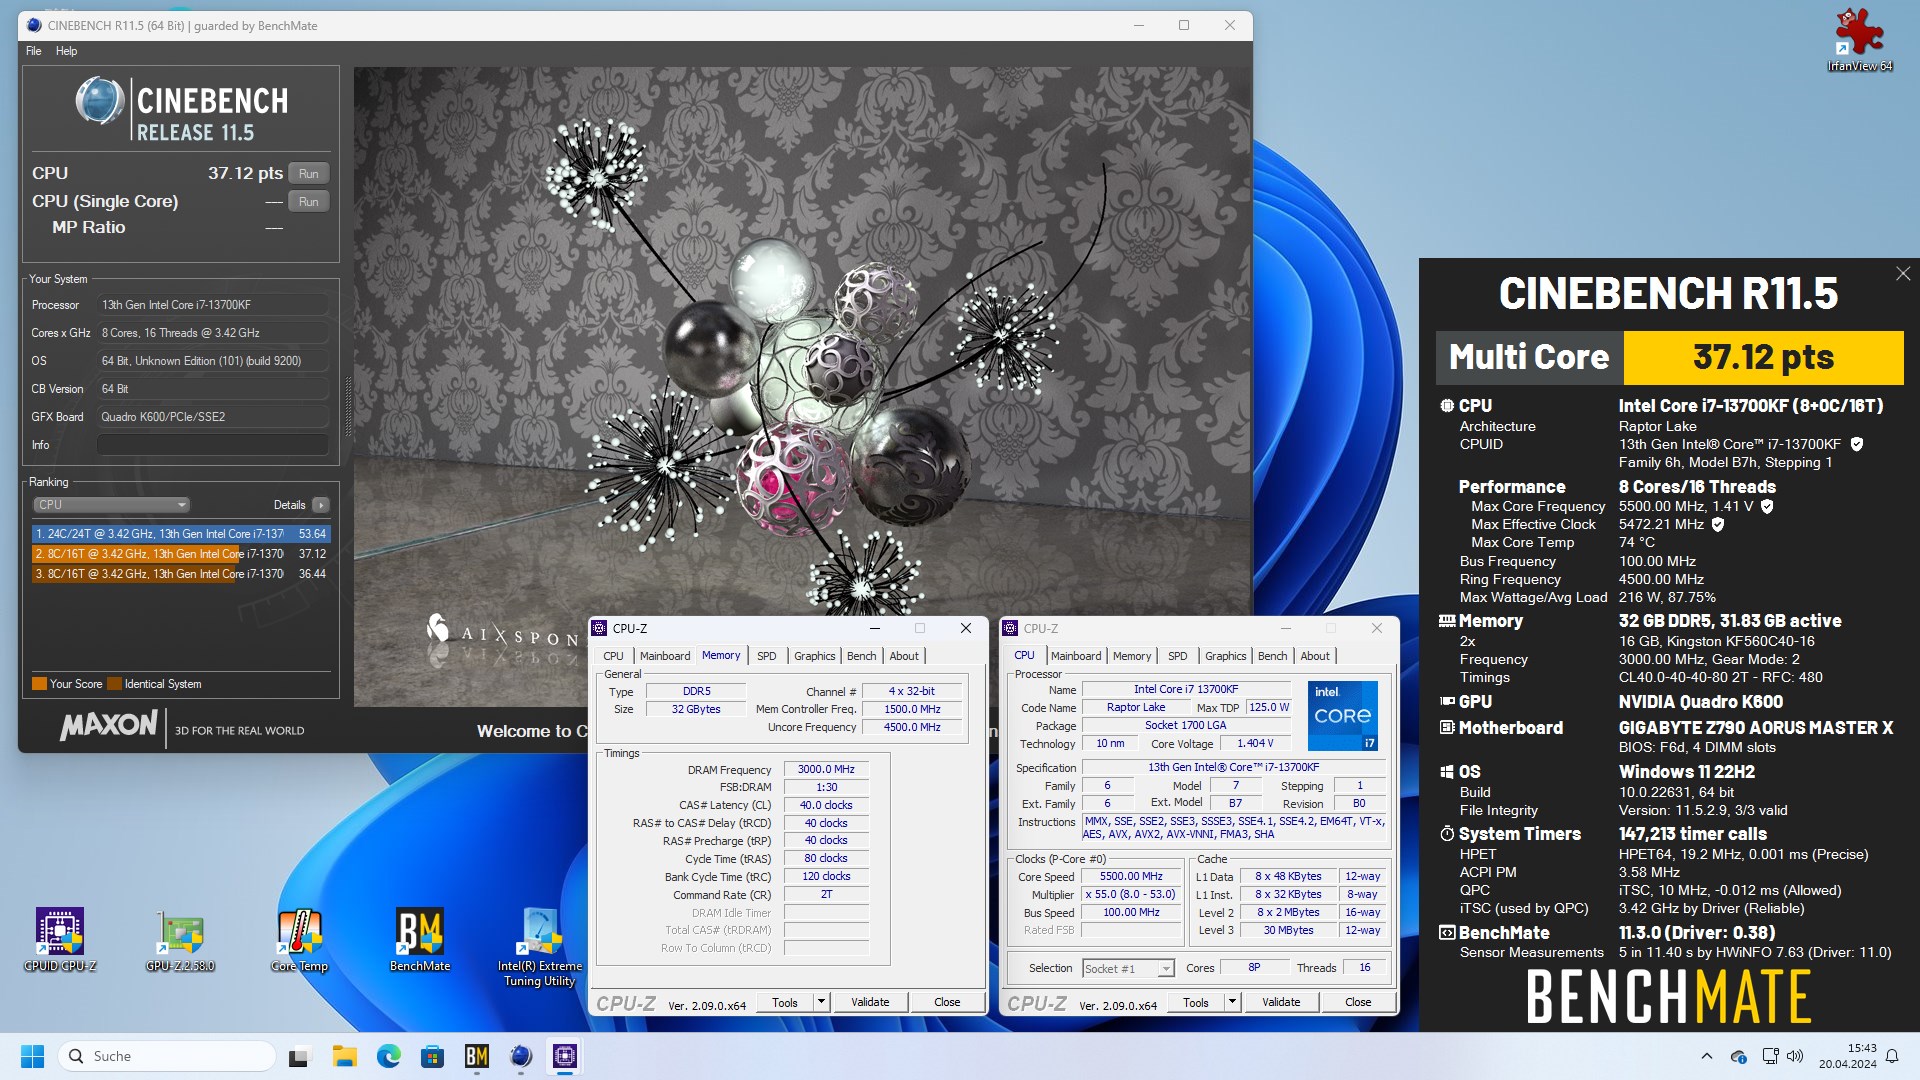The width and height of the screenshot is (1920, 1080).
Task: Click the DRAM Frequency 3000.0 MHz value
Action: (x=826, y=770)
